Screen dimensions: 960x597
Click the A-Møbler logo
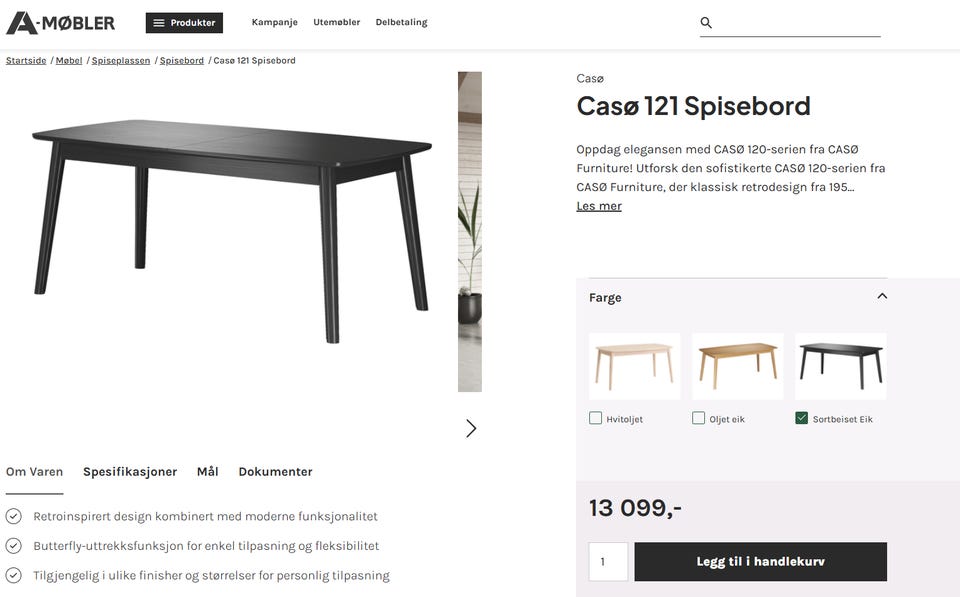pyautogui.click(x=60, y=21)
